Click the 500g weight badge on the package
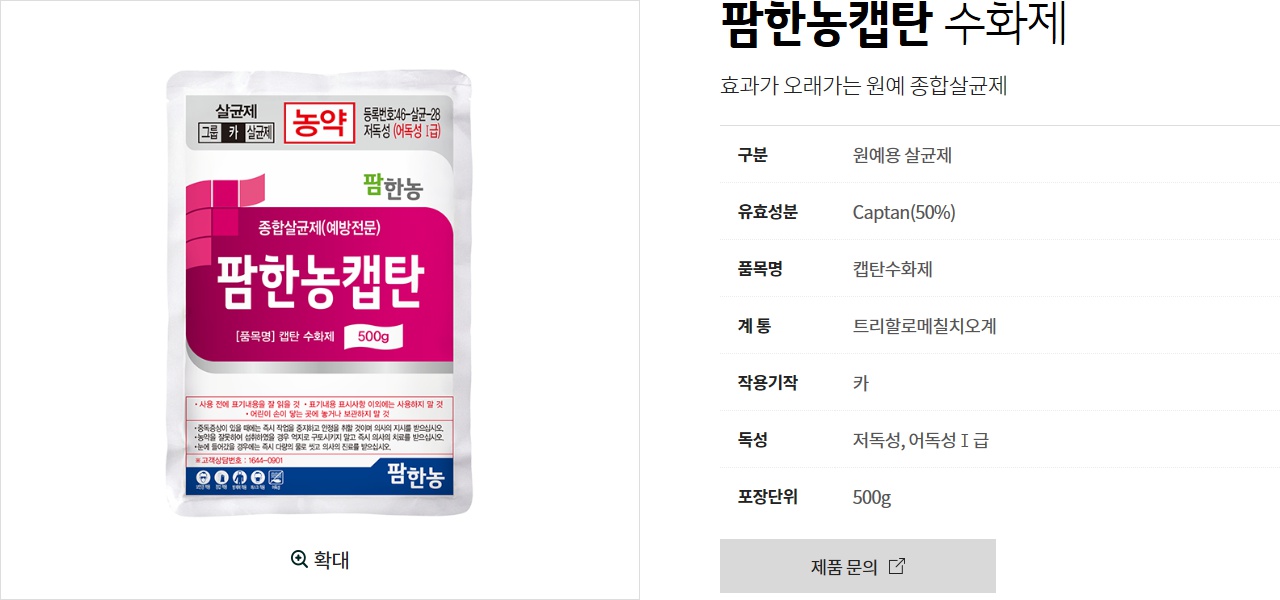 point(373,337)
